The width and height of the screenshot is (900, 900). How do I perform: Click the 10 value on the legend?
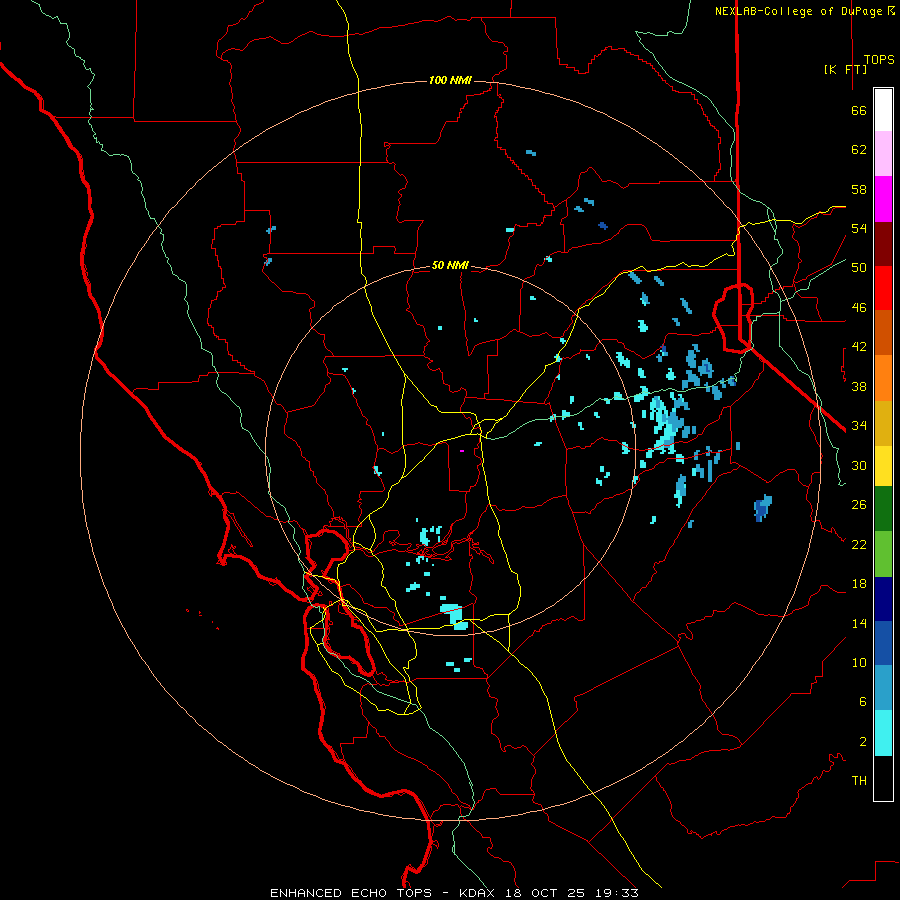click(x=859, y=662)
